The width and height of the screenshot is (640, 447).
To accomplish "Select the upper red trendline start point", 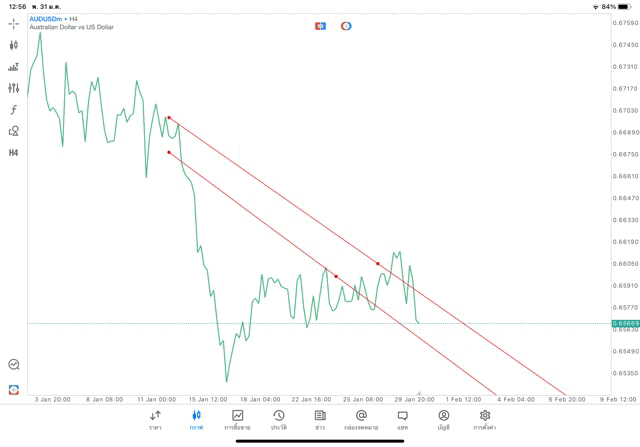I will [x=169, y=118].
